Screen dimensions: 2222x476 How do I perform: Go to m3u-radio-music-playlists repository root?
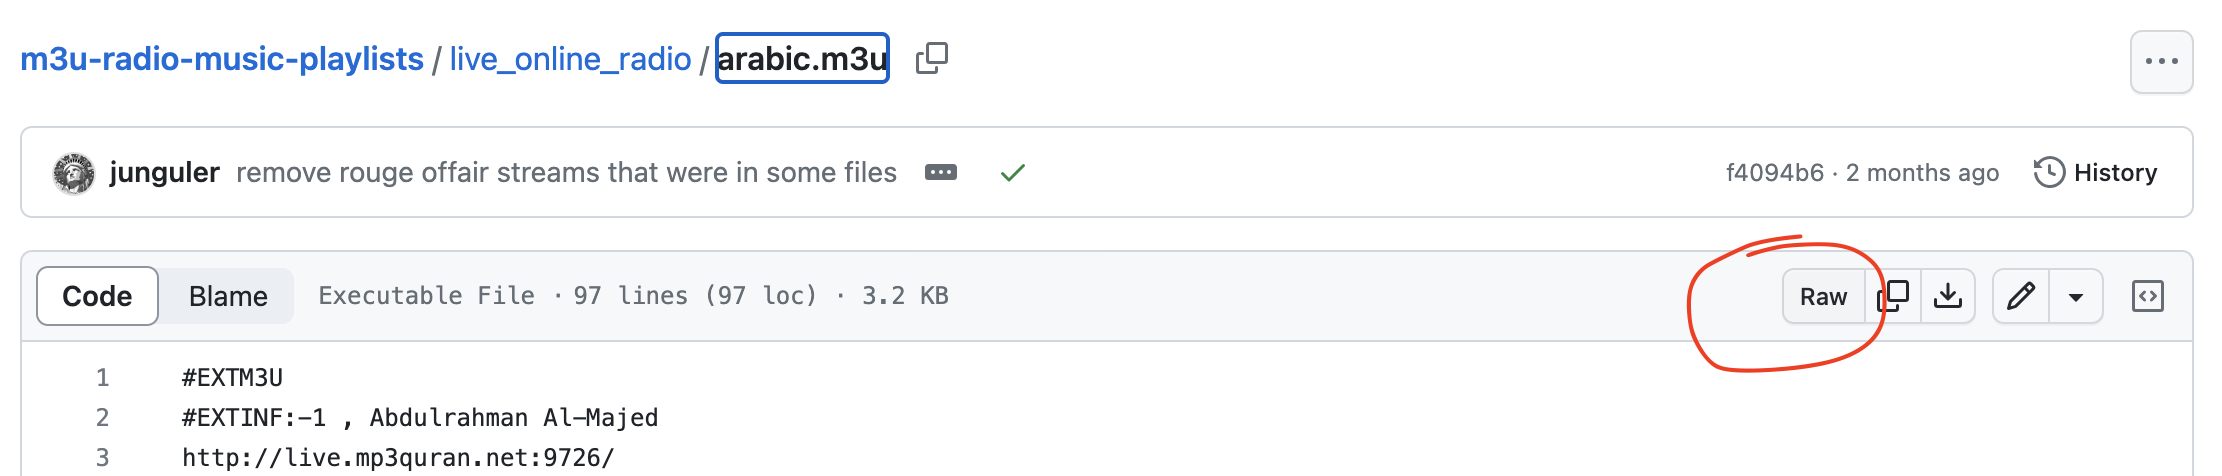[x=222, y=59]
